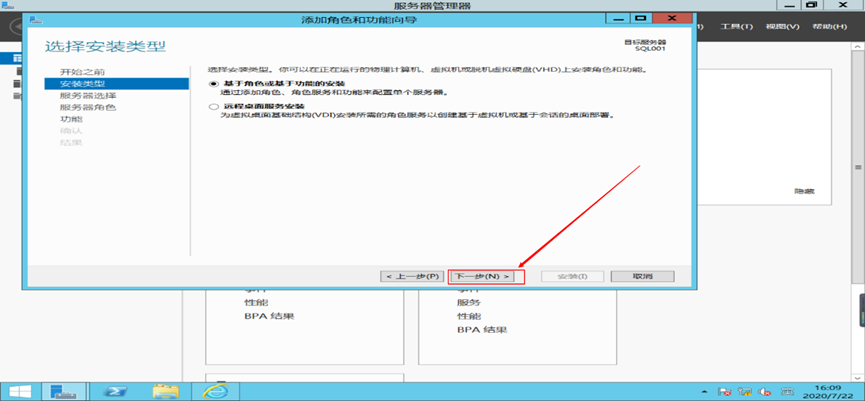Cancel the wizard with 取消

pos(643,276)
